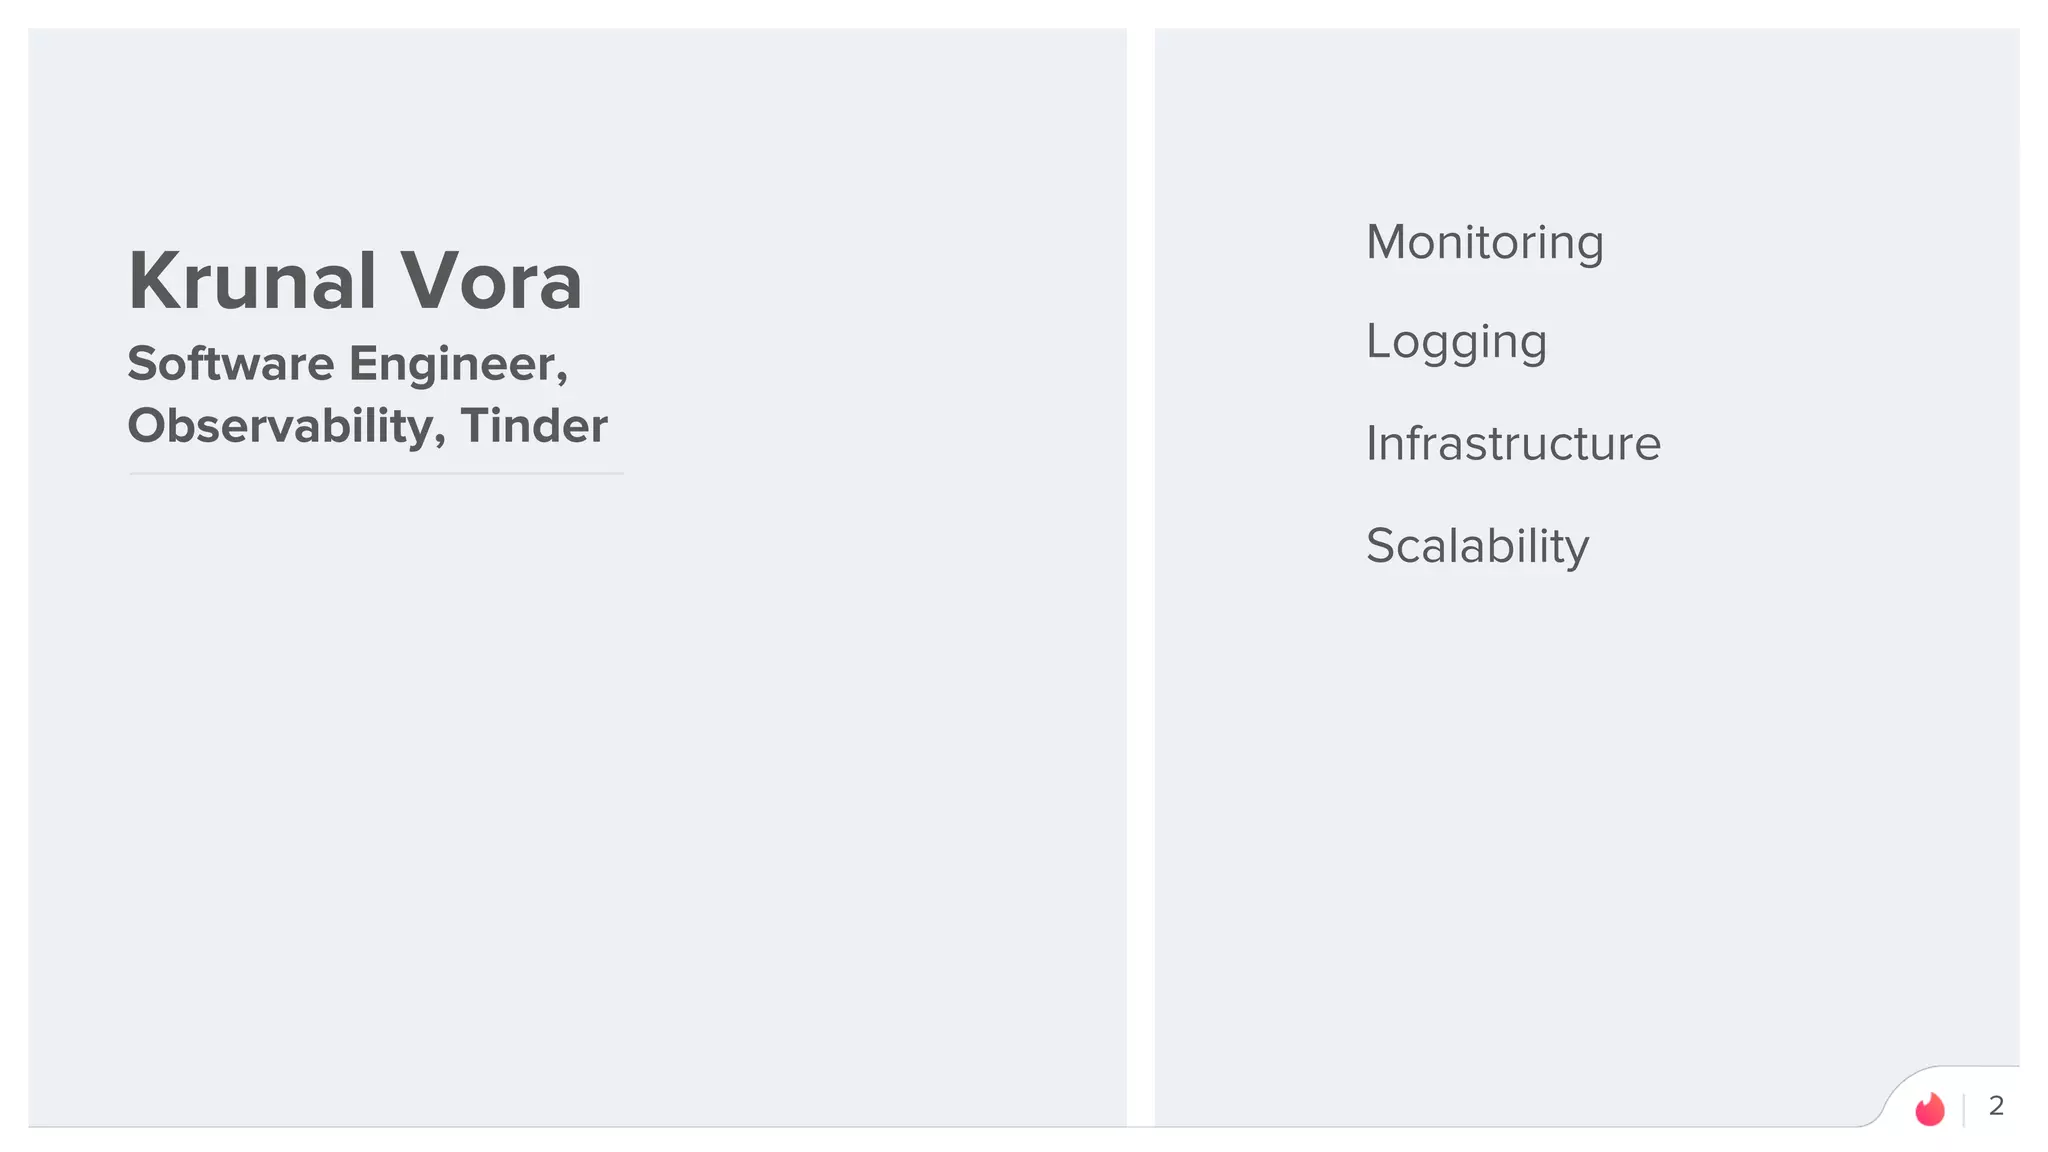Click the slide number 2

point(1996,1106)
